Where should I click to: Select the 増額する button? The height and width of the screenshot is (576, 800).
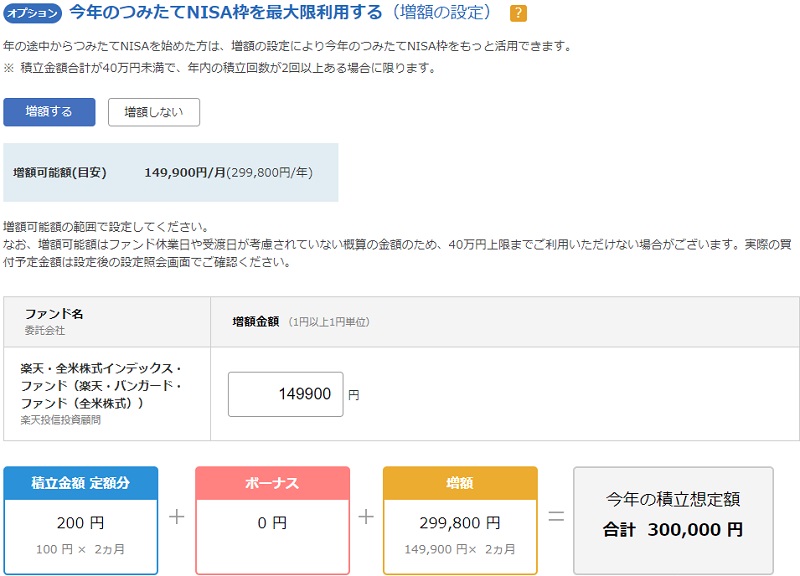click(49, 112)
